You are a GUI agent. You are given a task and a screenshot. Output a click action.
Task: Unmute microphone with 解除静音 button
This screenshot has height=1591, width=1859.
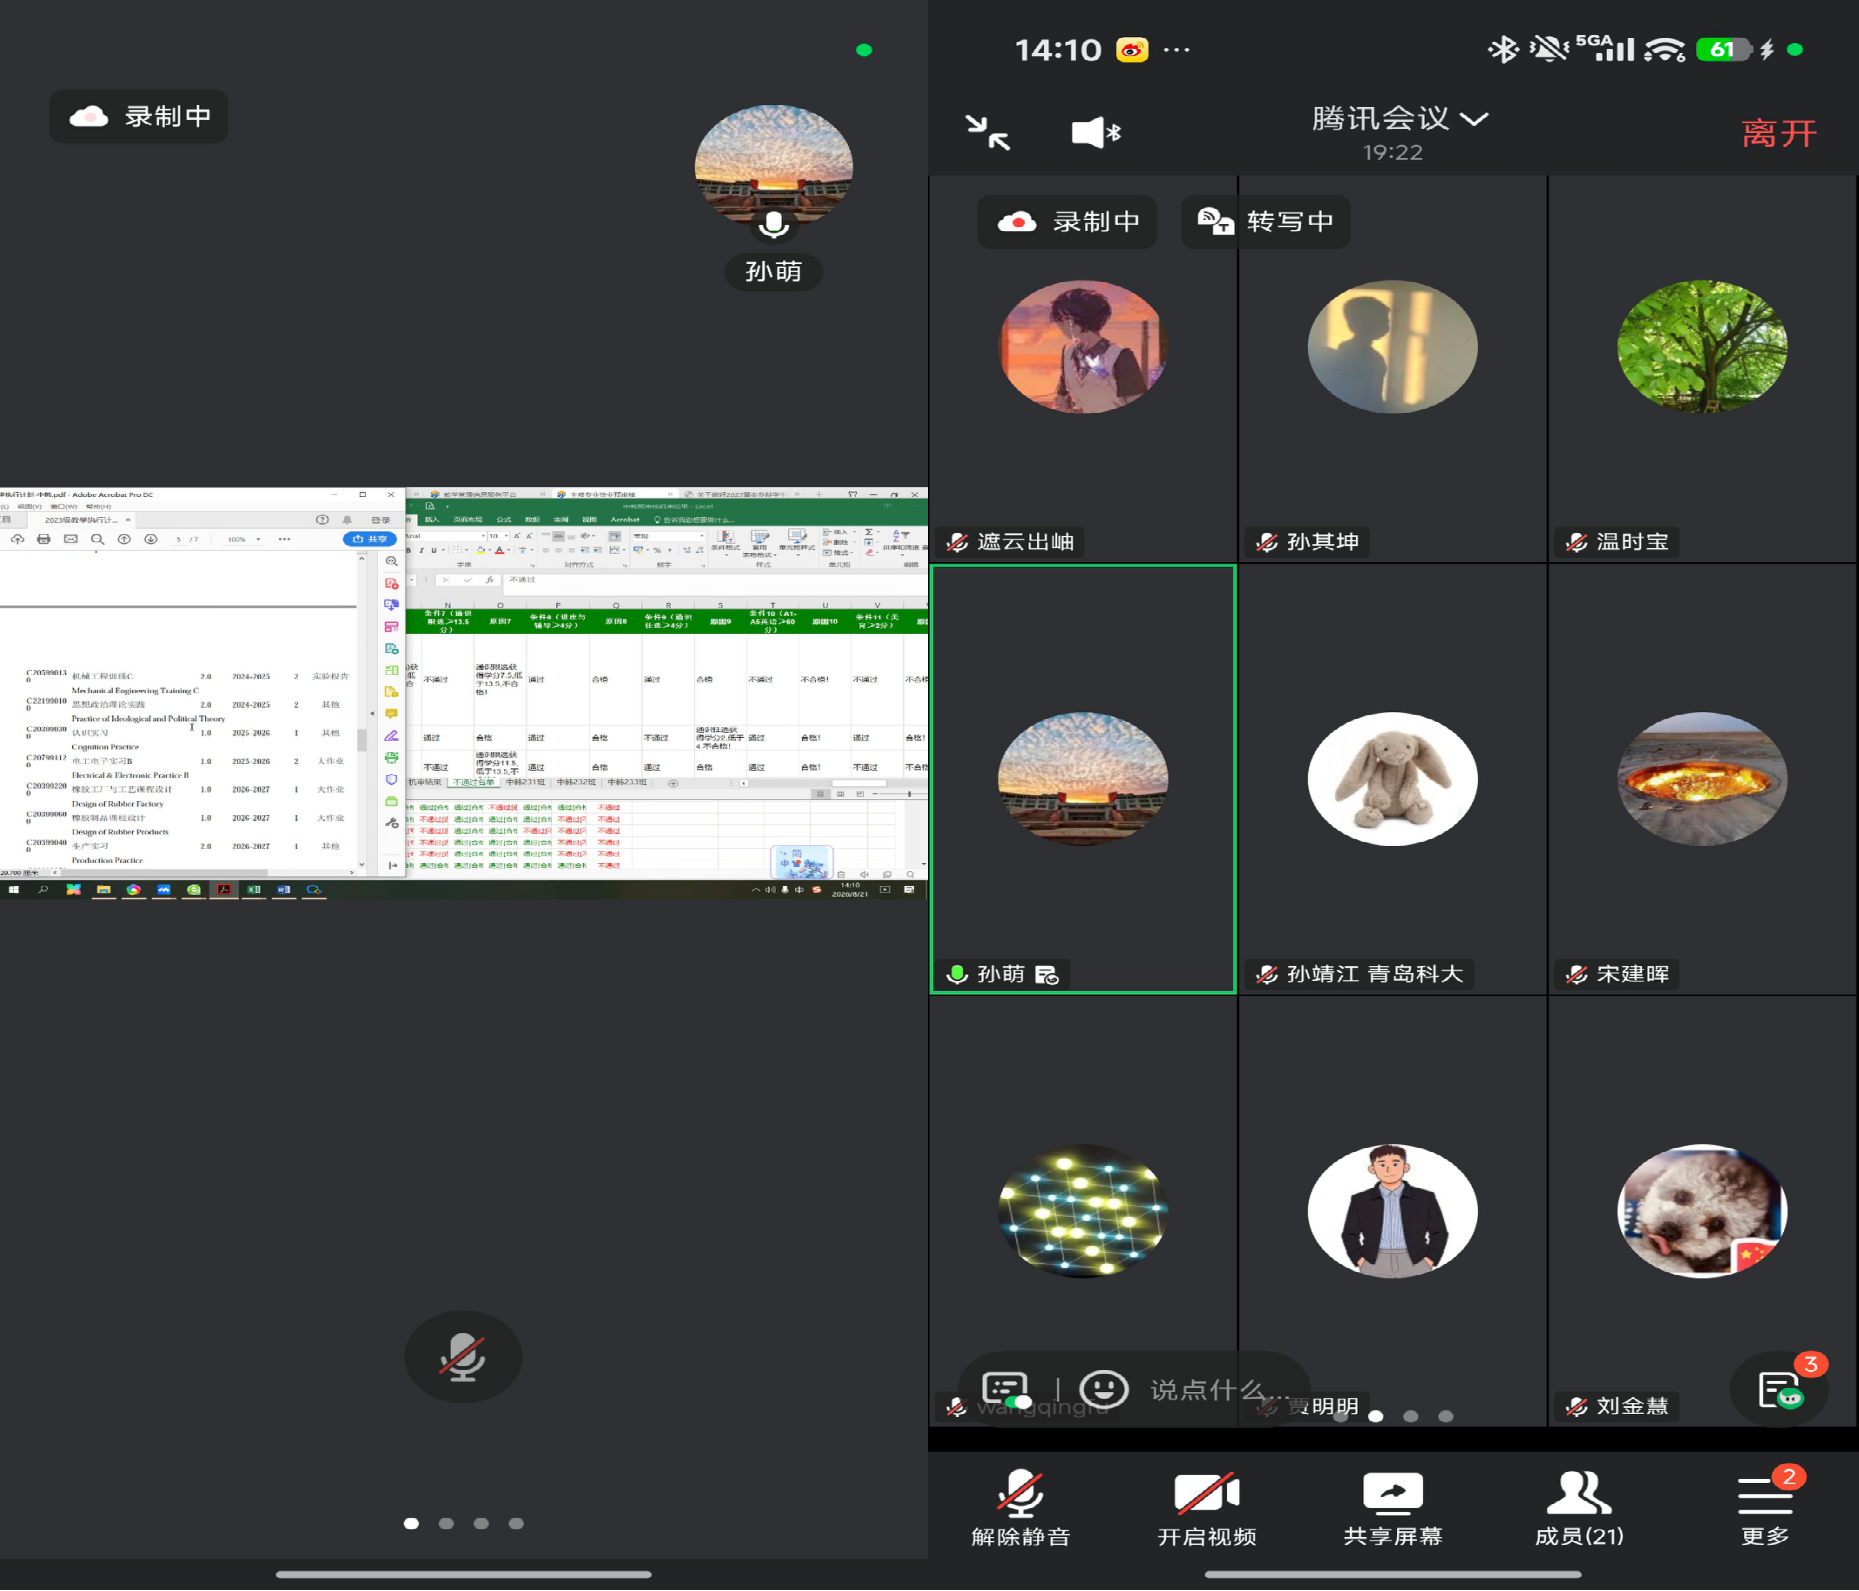[1021, 1508]
